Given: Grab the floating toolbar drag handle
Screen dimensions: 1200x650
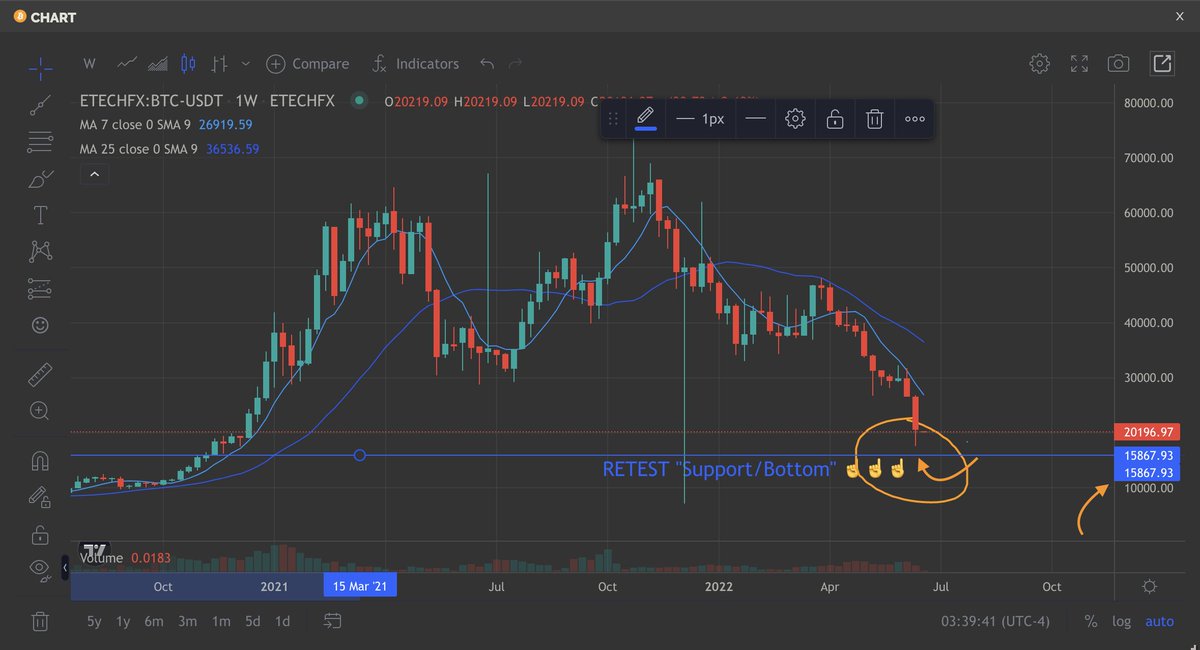Looking at the screenshot, I should [614, 118].
